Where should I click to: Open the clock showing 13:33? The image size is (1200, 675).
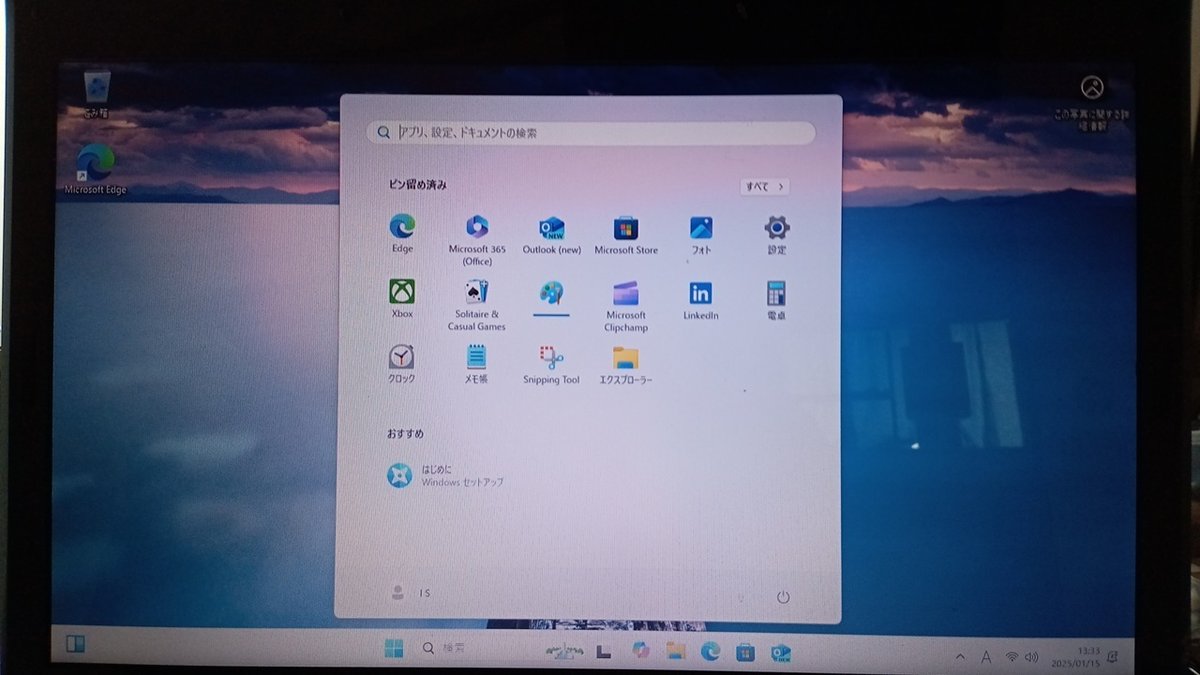1074,656
